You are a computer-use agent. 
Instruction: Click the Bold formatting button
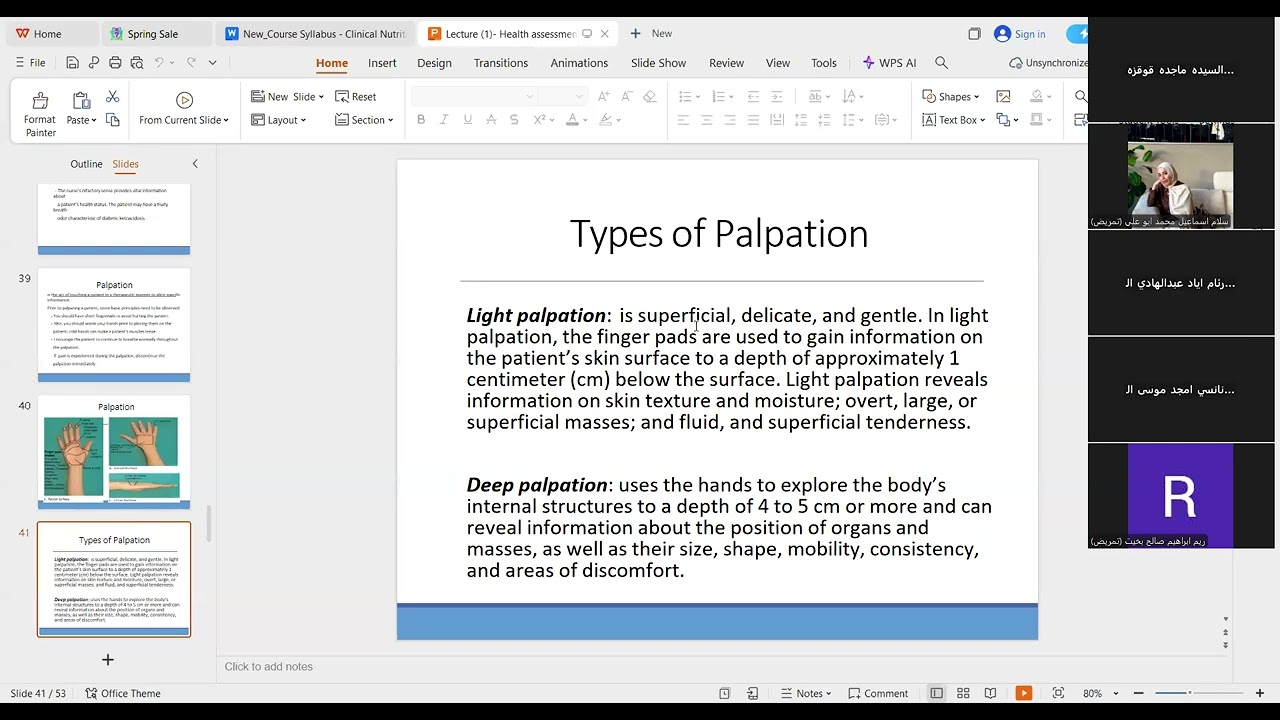pos(421,120)
